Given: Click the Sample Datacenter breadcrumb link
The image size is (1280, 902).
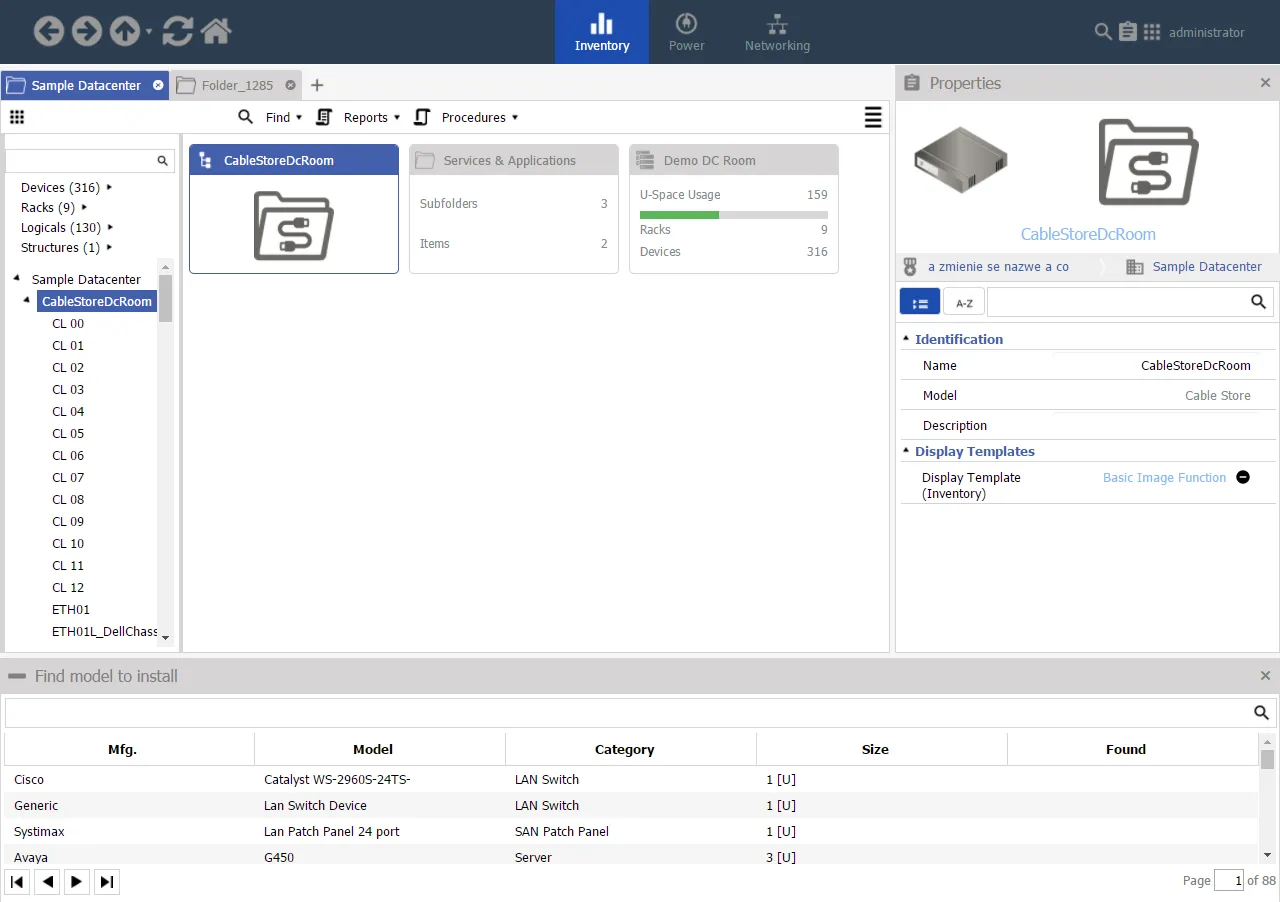Looking at the screenshot, I should pos(1206,267).
